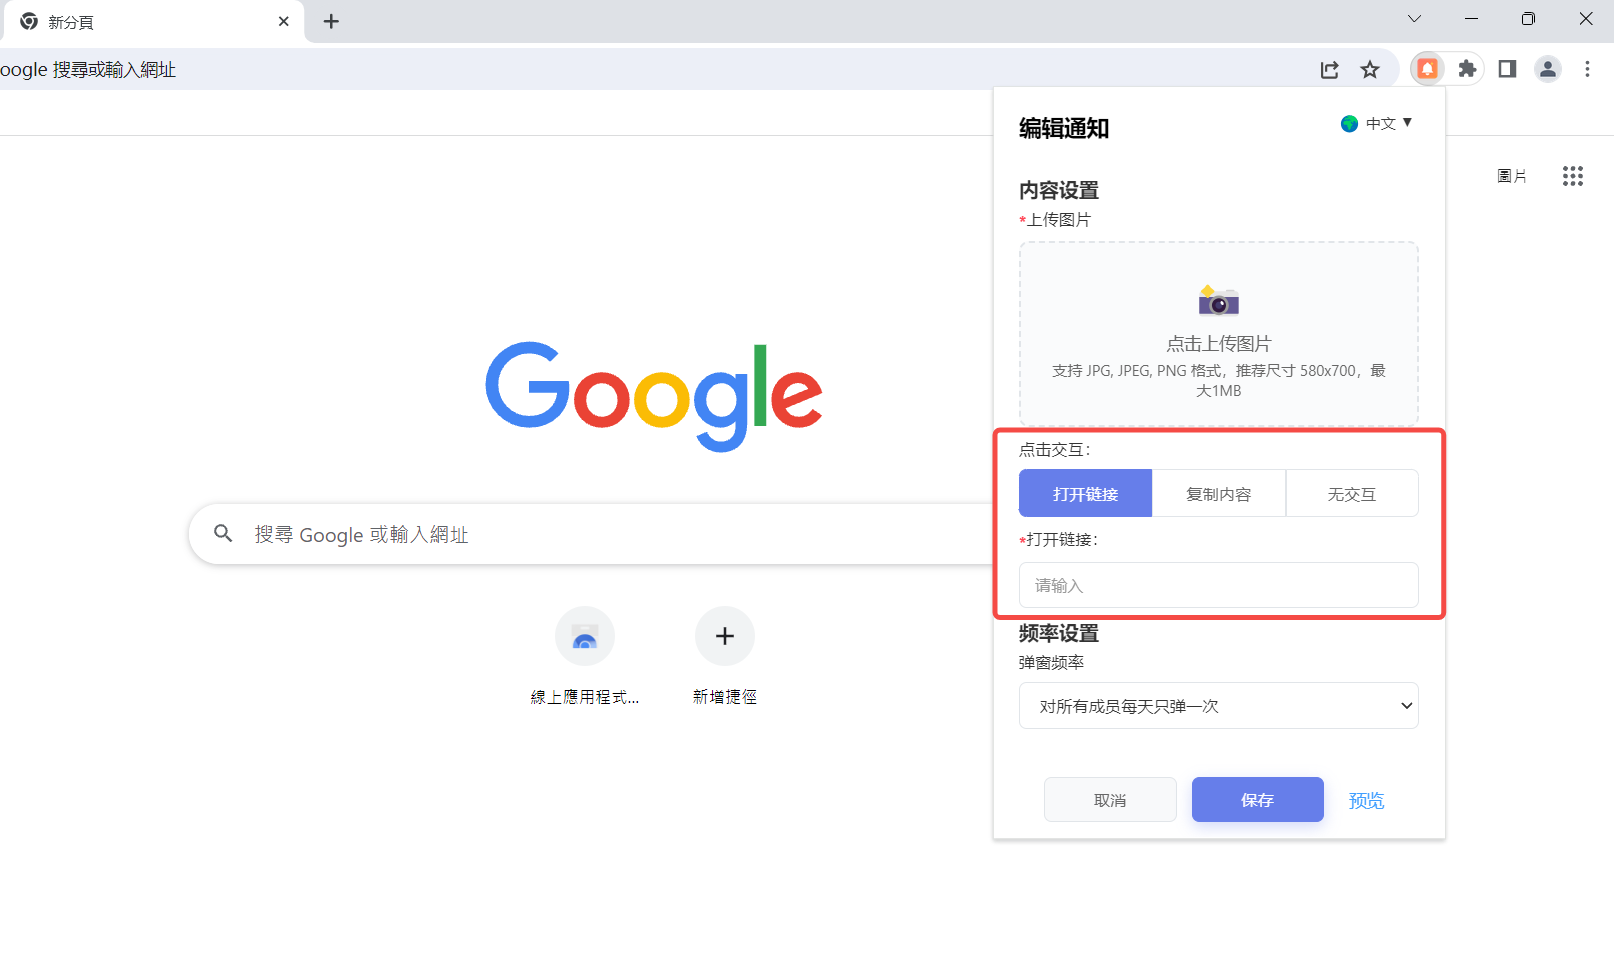Open the Google apps grid
Screen dimensions: 1614x977
(1573, 176)
